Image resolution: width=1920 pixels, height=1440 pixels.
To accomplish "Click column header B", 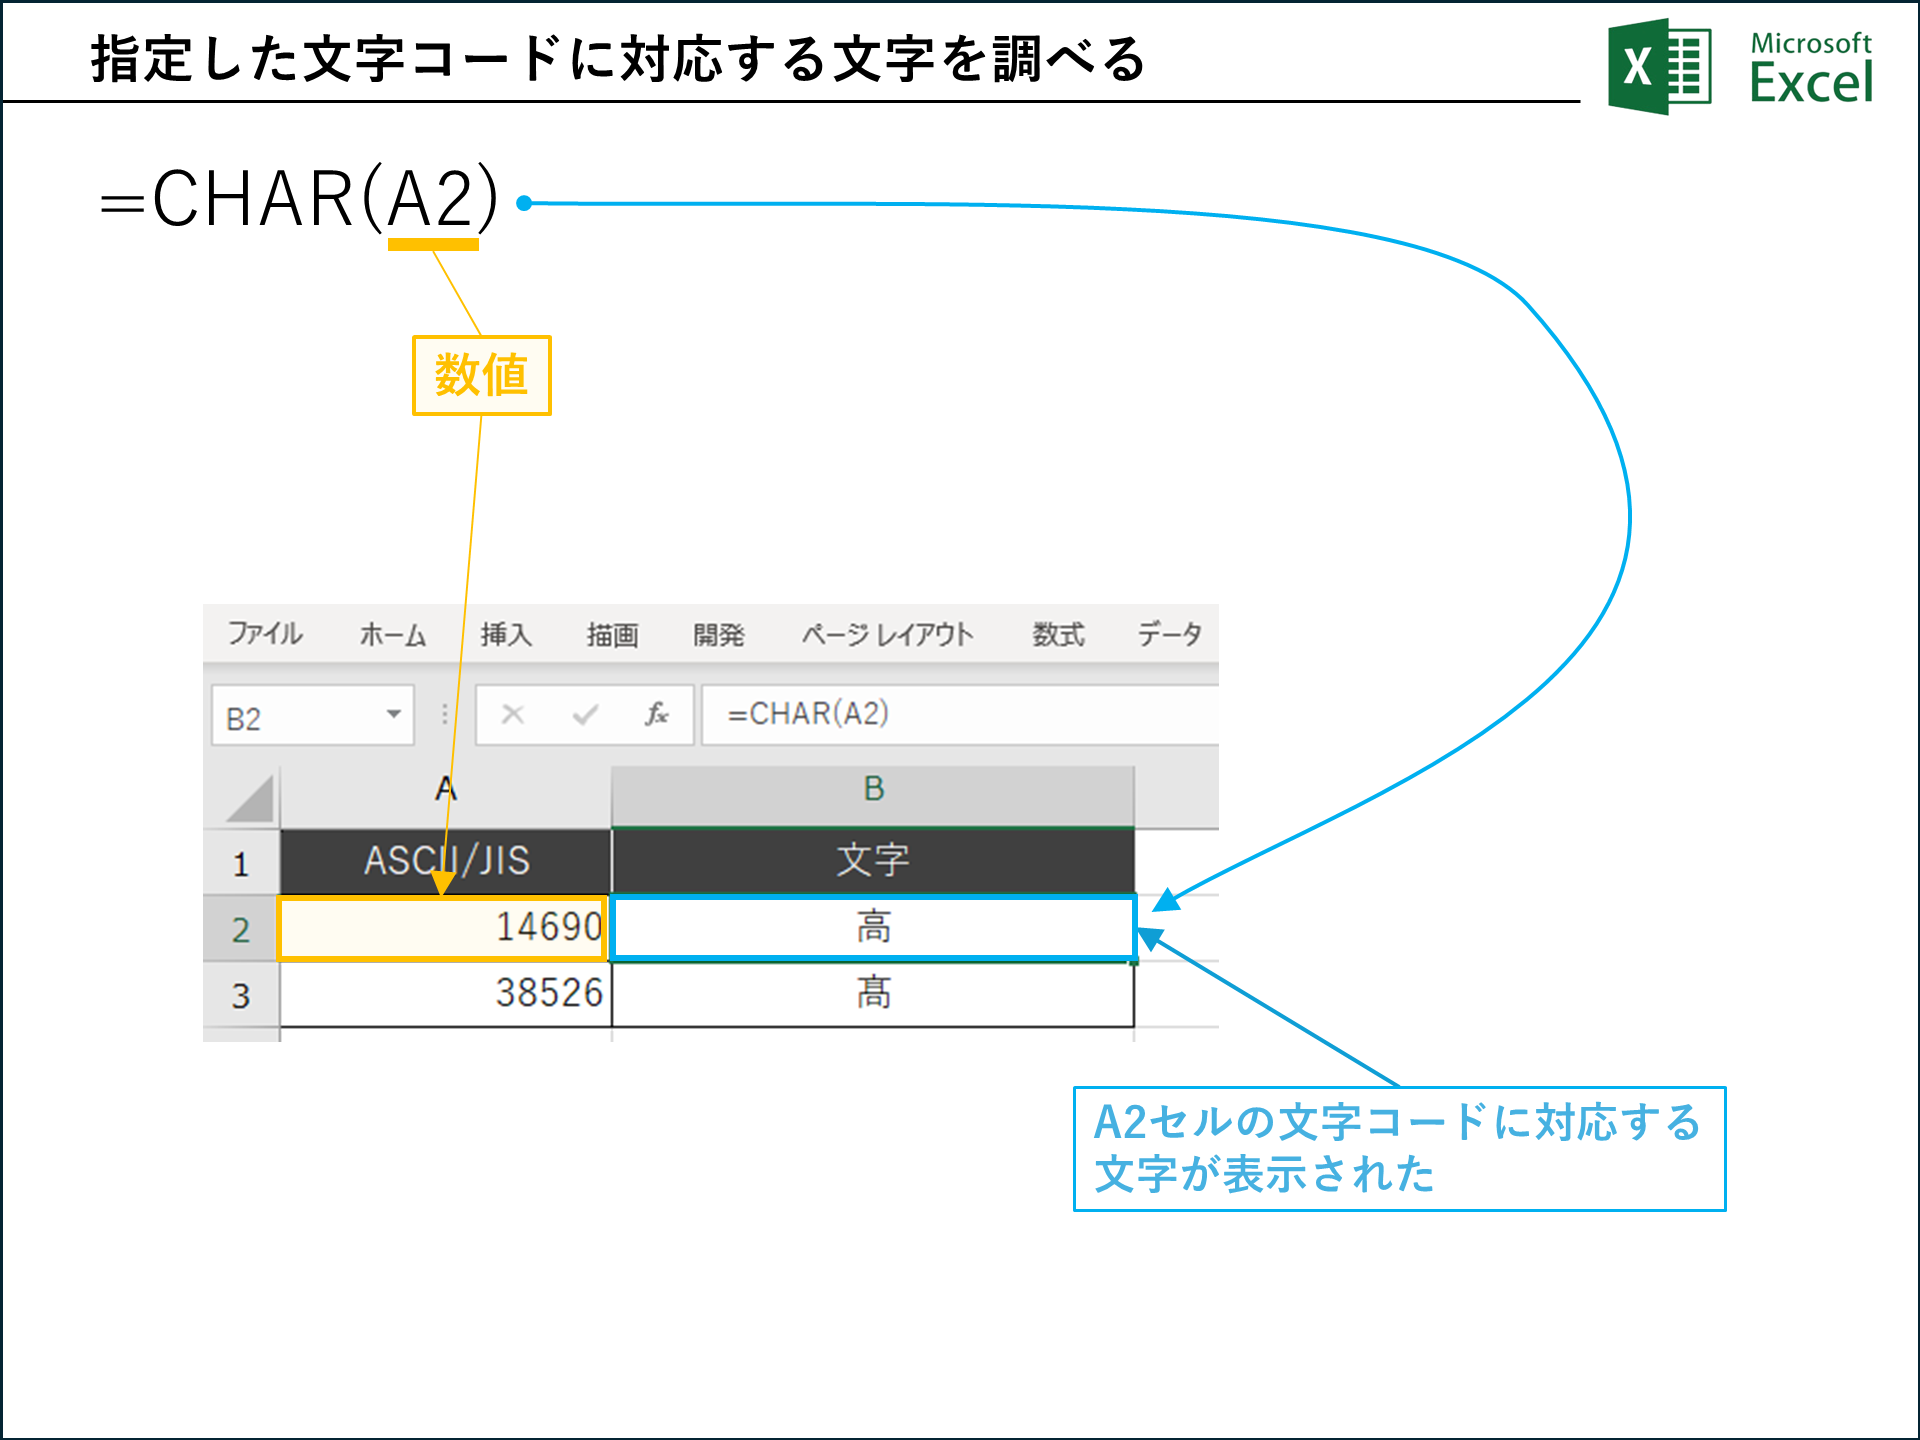I will [x=875, y=790].
